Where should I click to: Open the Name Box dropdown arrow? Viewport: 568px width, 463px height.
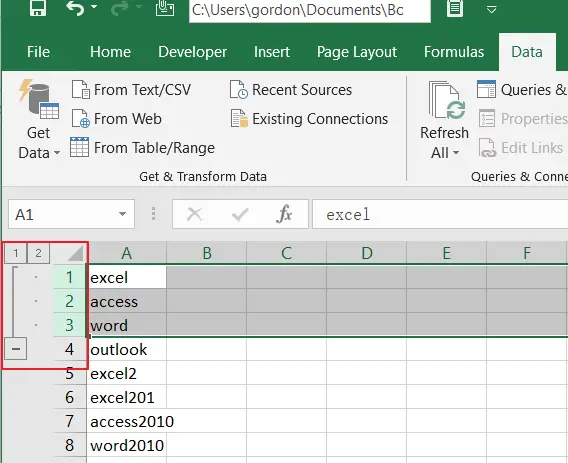123,214
